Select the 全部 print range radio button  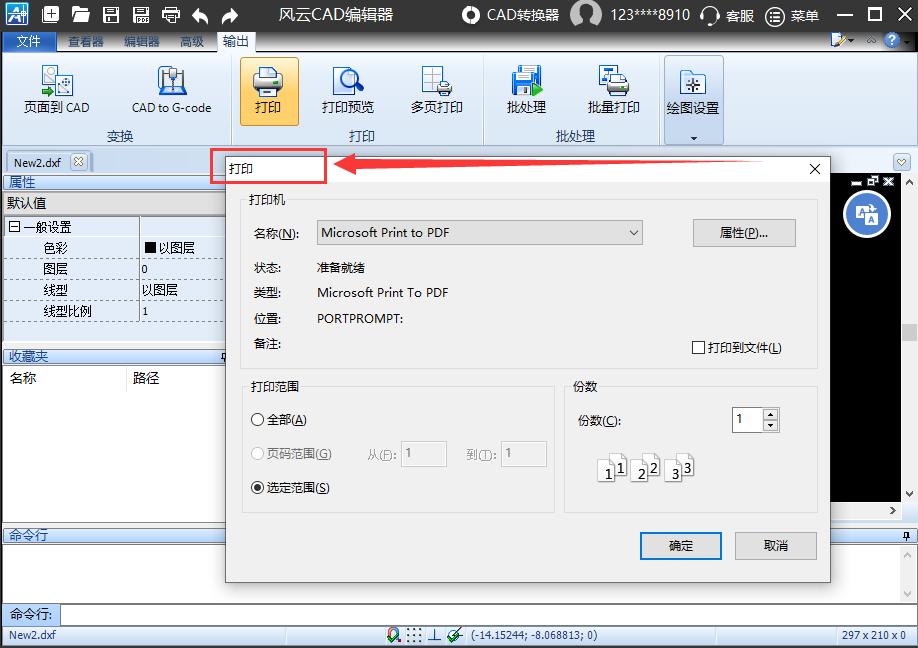click(x=259, y=419)
